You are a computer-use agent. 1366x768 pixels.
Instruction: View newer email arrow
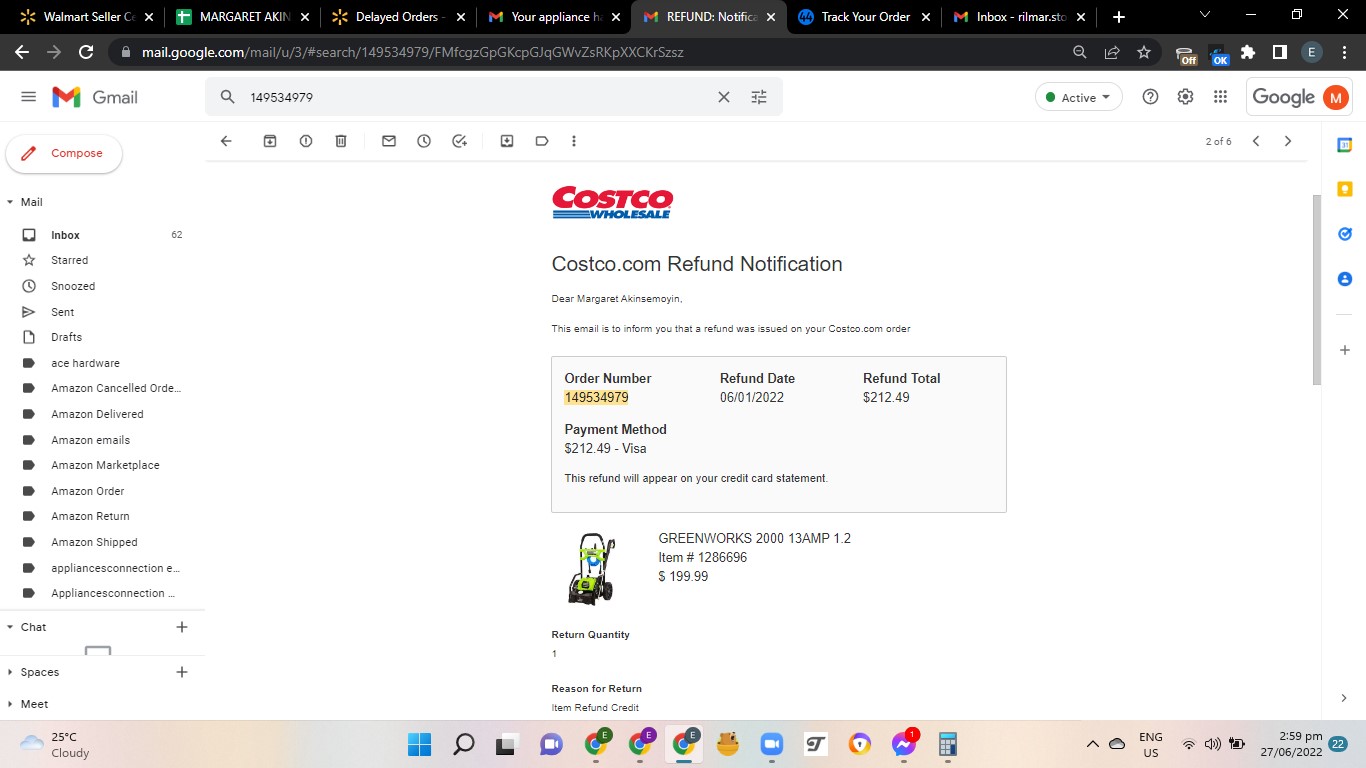pos(1256,141)
